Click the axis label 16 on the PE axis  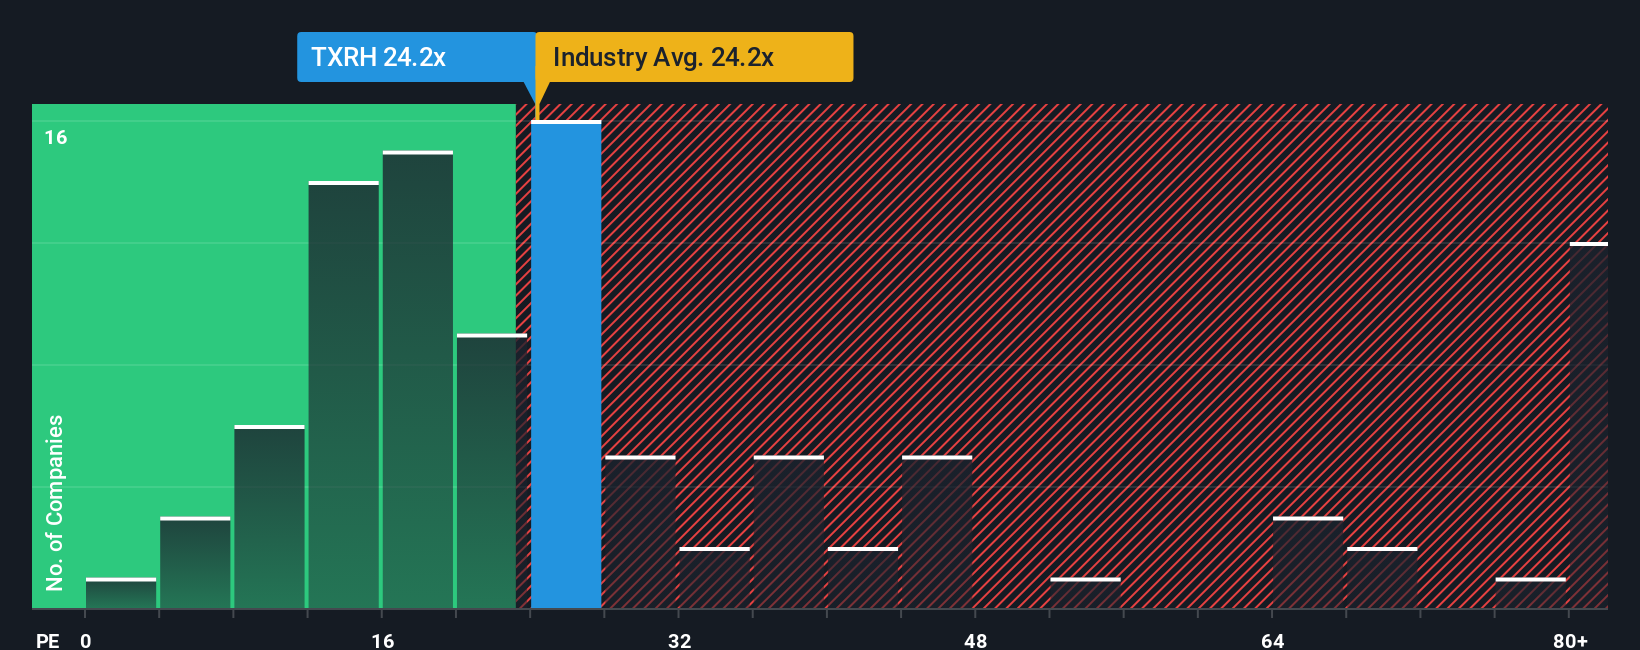[x=383, y=640]
